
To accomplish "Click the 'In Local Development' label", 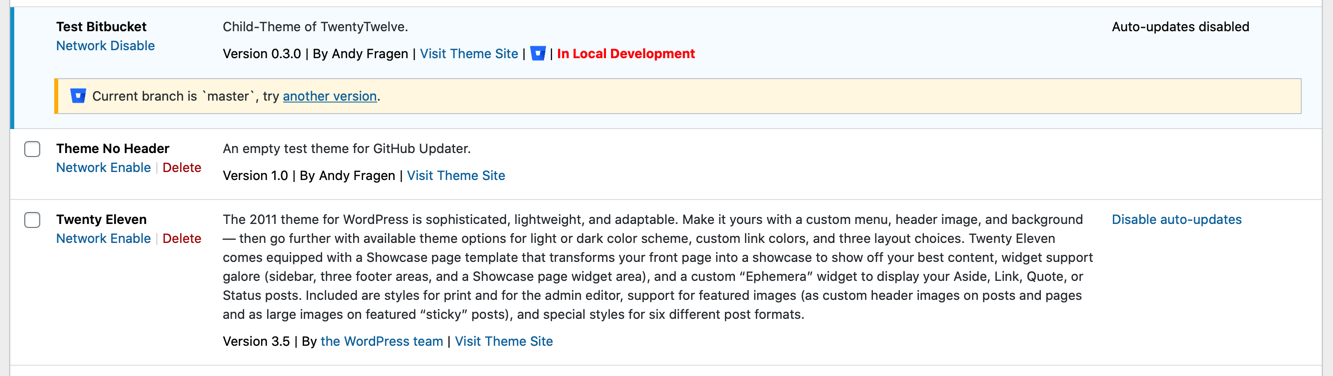I will (626, 54).
